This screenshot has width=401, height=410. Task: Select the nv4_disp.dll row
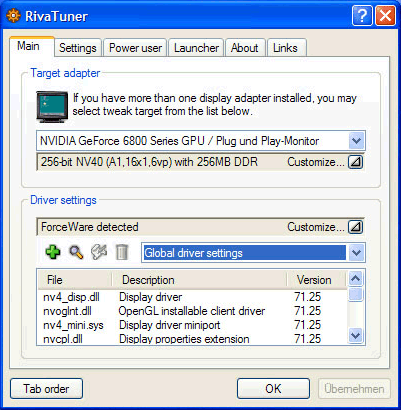192,297
